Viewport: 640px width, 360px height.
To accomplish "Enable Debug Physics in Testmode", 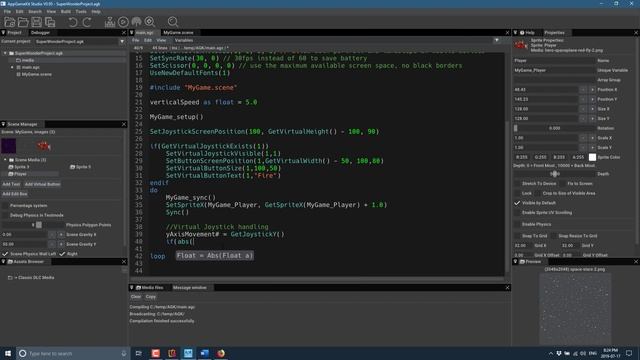I will [x=5, y=215].
